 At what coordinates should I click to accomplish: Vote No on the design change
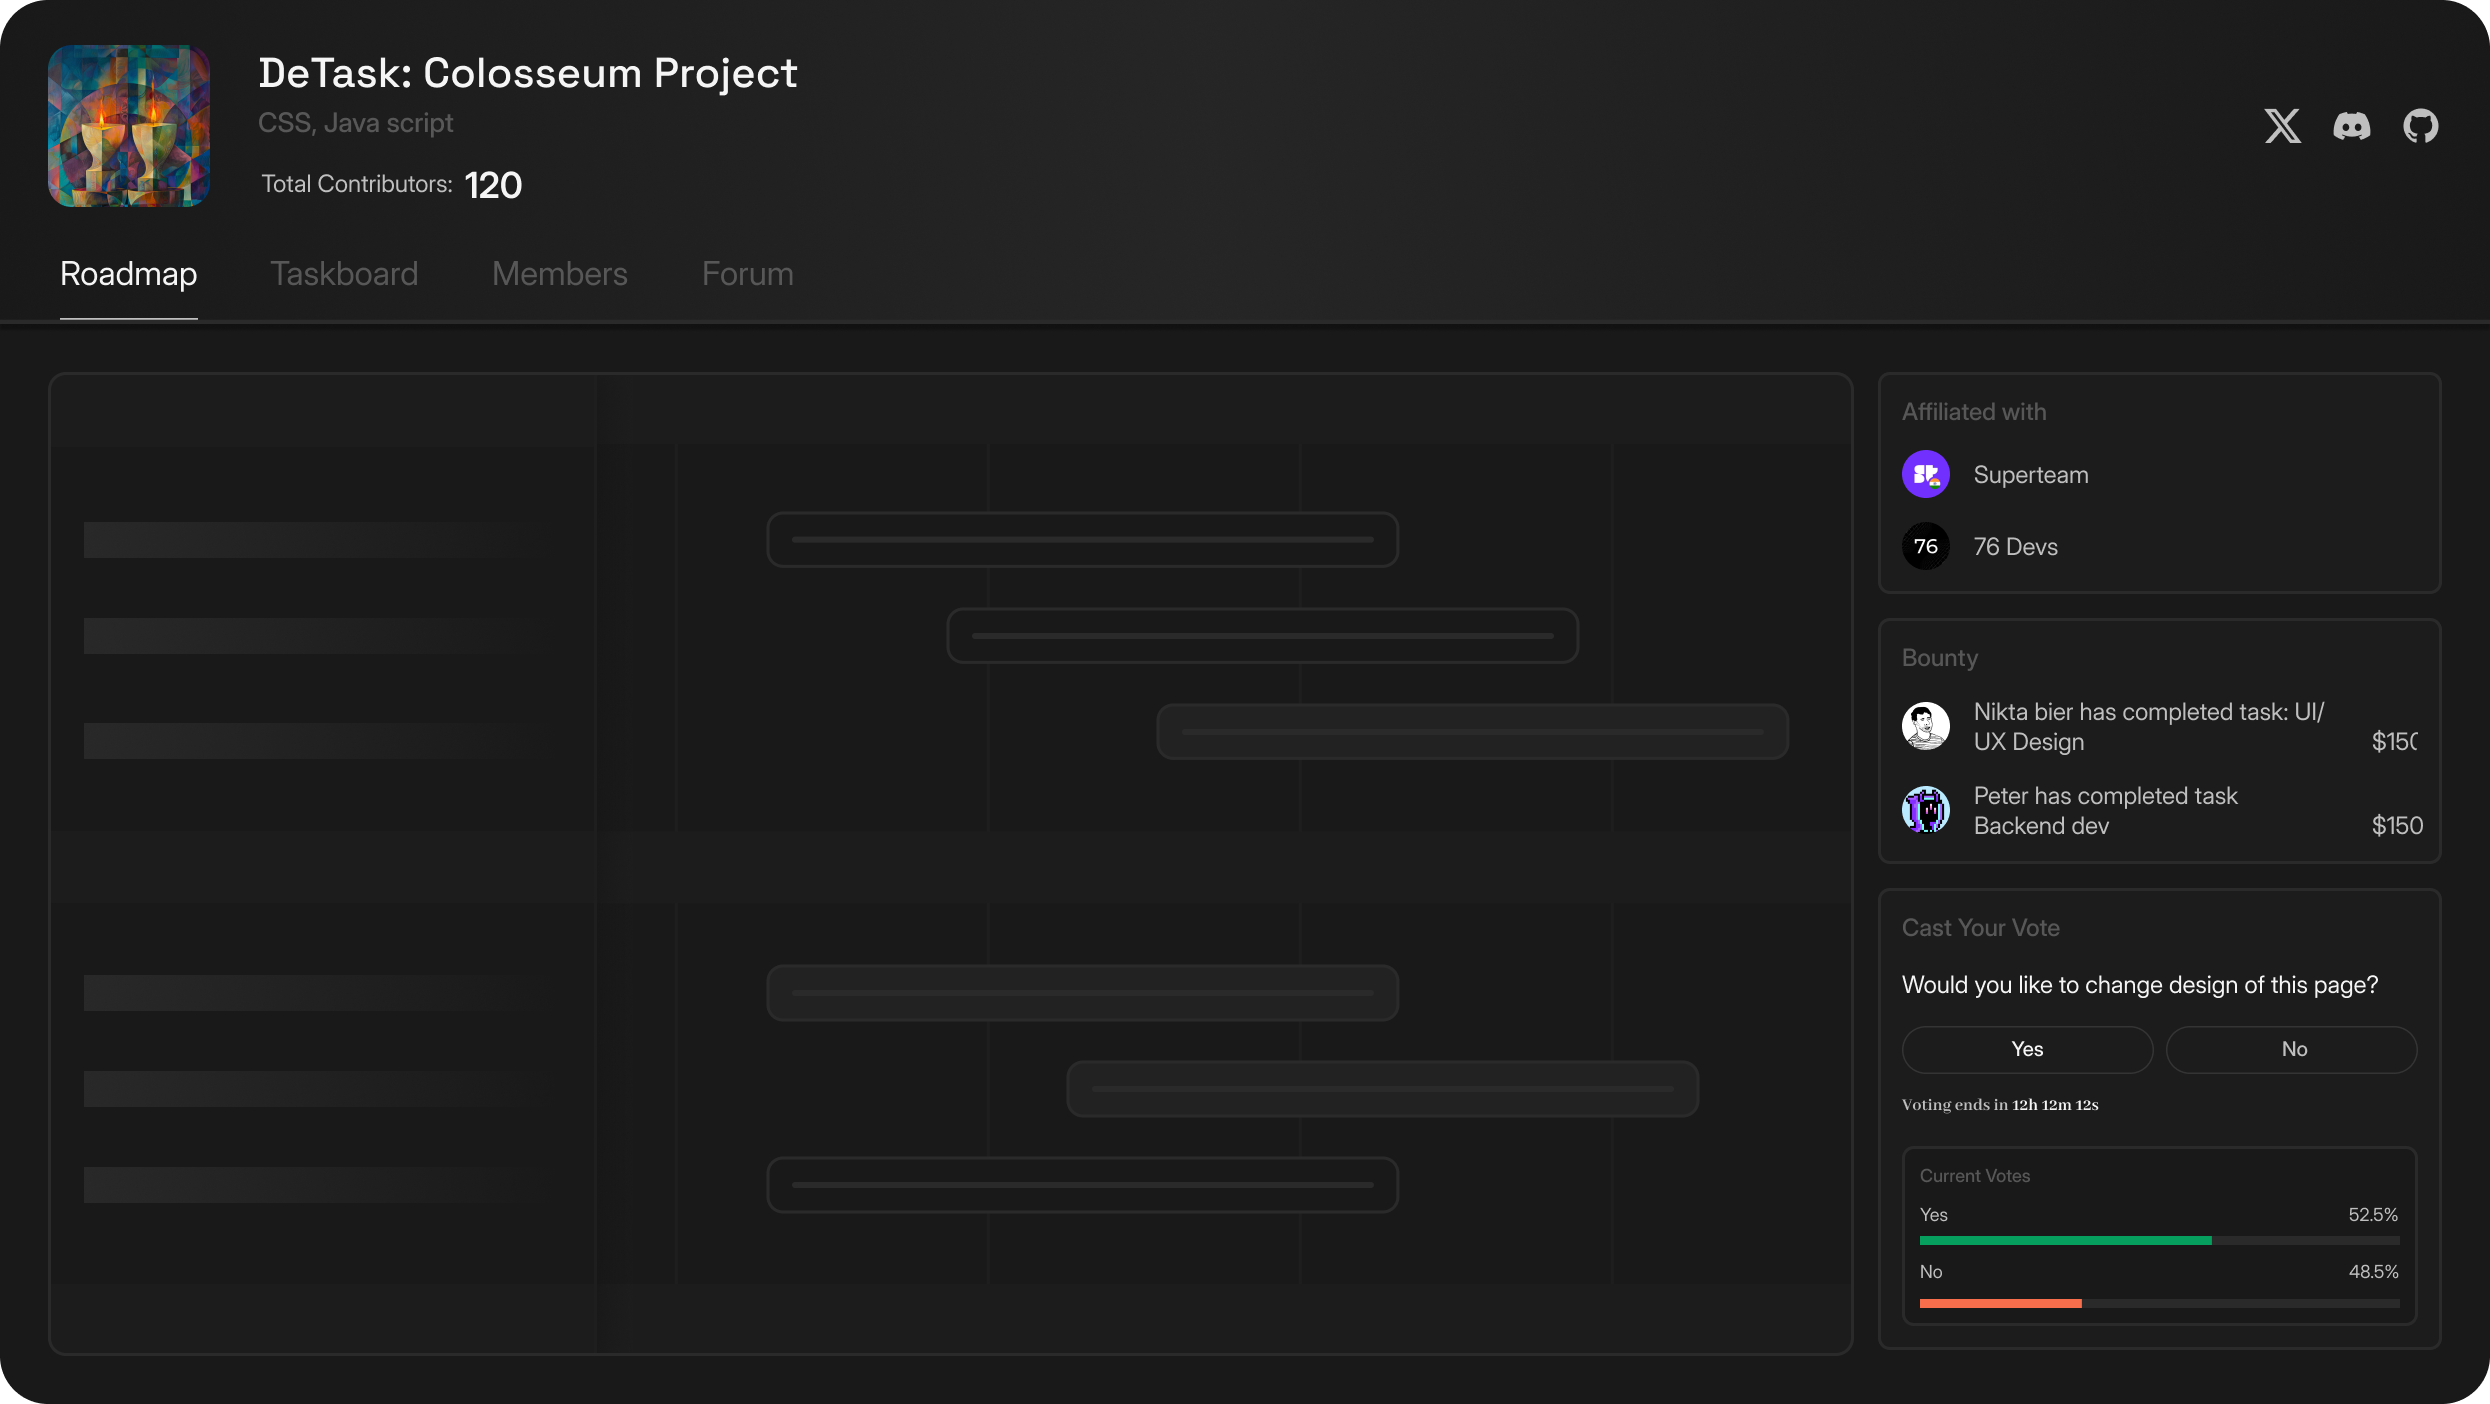pyautogui.click(x=2292, y=1049)
